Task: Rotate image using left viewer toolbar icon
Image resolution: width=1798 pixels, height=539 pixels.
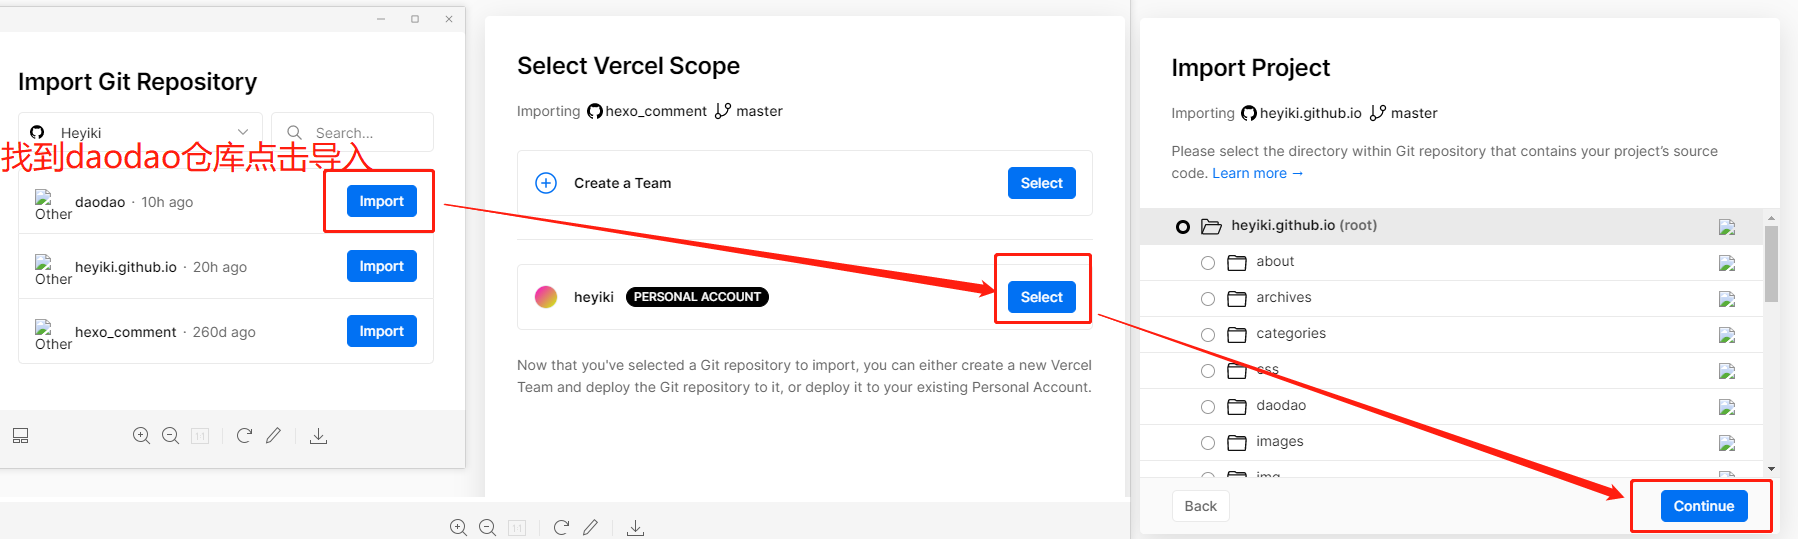Action: click(x=244, y=436)
